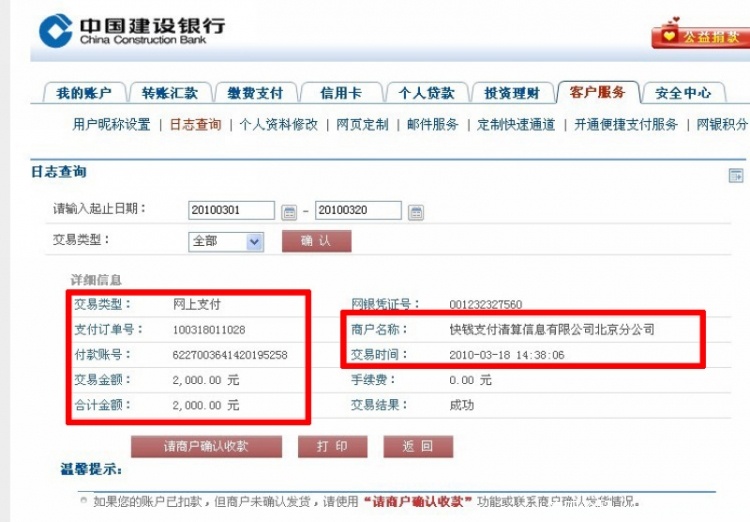Open the 个人资料修改 submenu link

point(278,124)
